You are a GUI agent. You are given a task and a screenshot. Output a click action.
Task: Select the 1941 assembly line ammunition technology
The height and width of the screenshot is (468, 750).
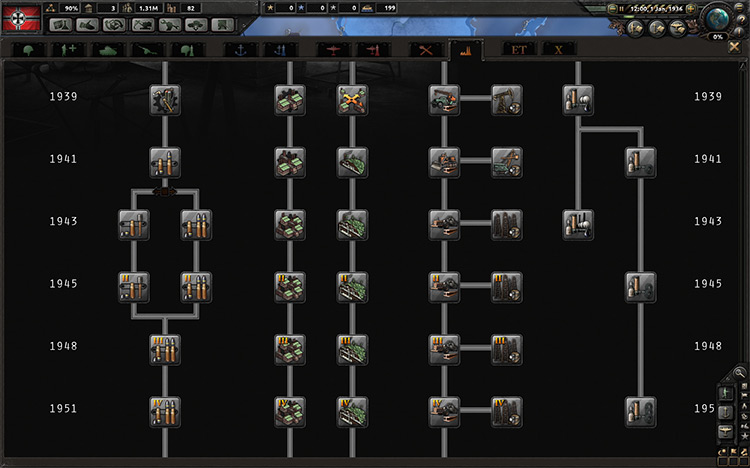165,162
